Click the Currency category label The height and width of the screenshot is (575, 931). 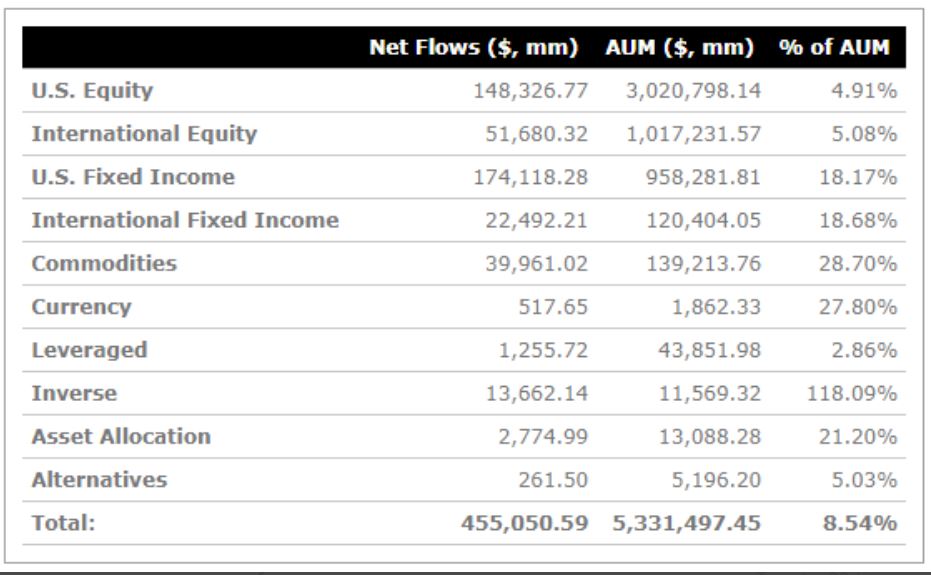(x=82, y=307)
